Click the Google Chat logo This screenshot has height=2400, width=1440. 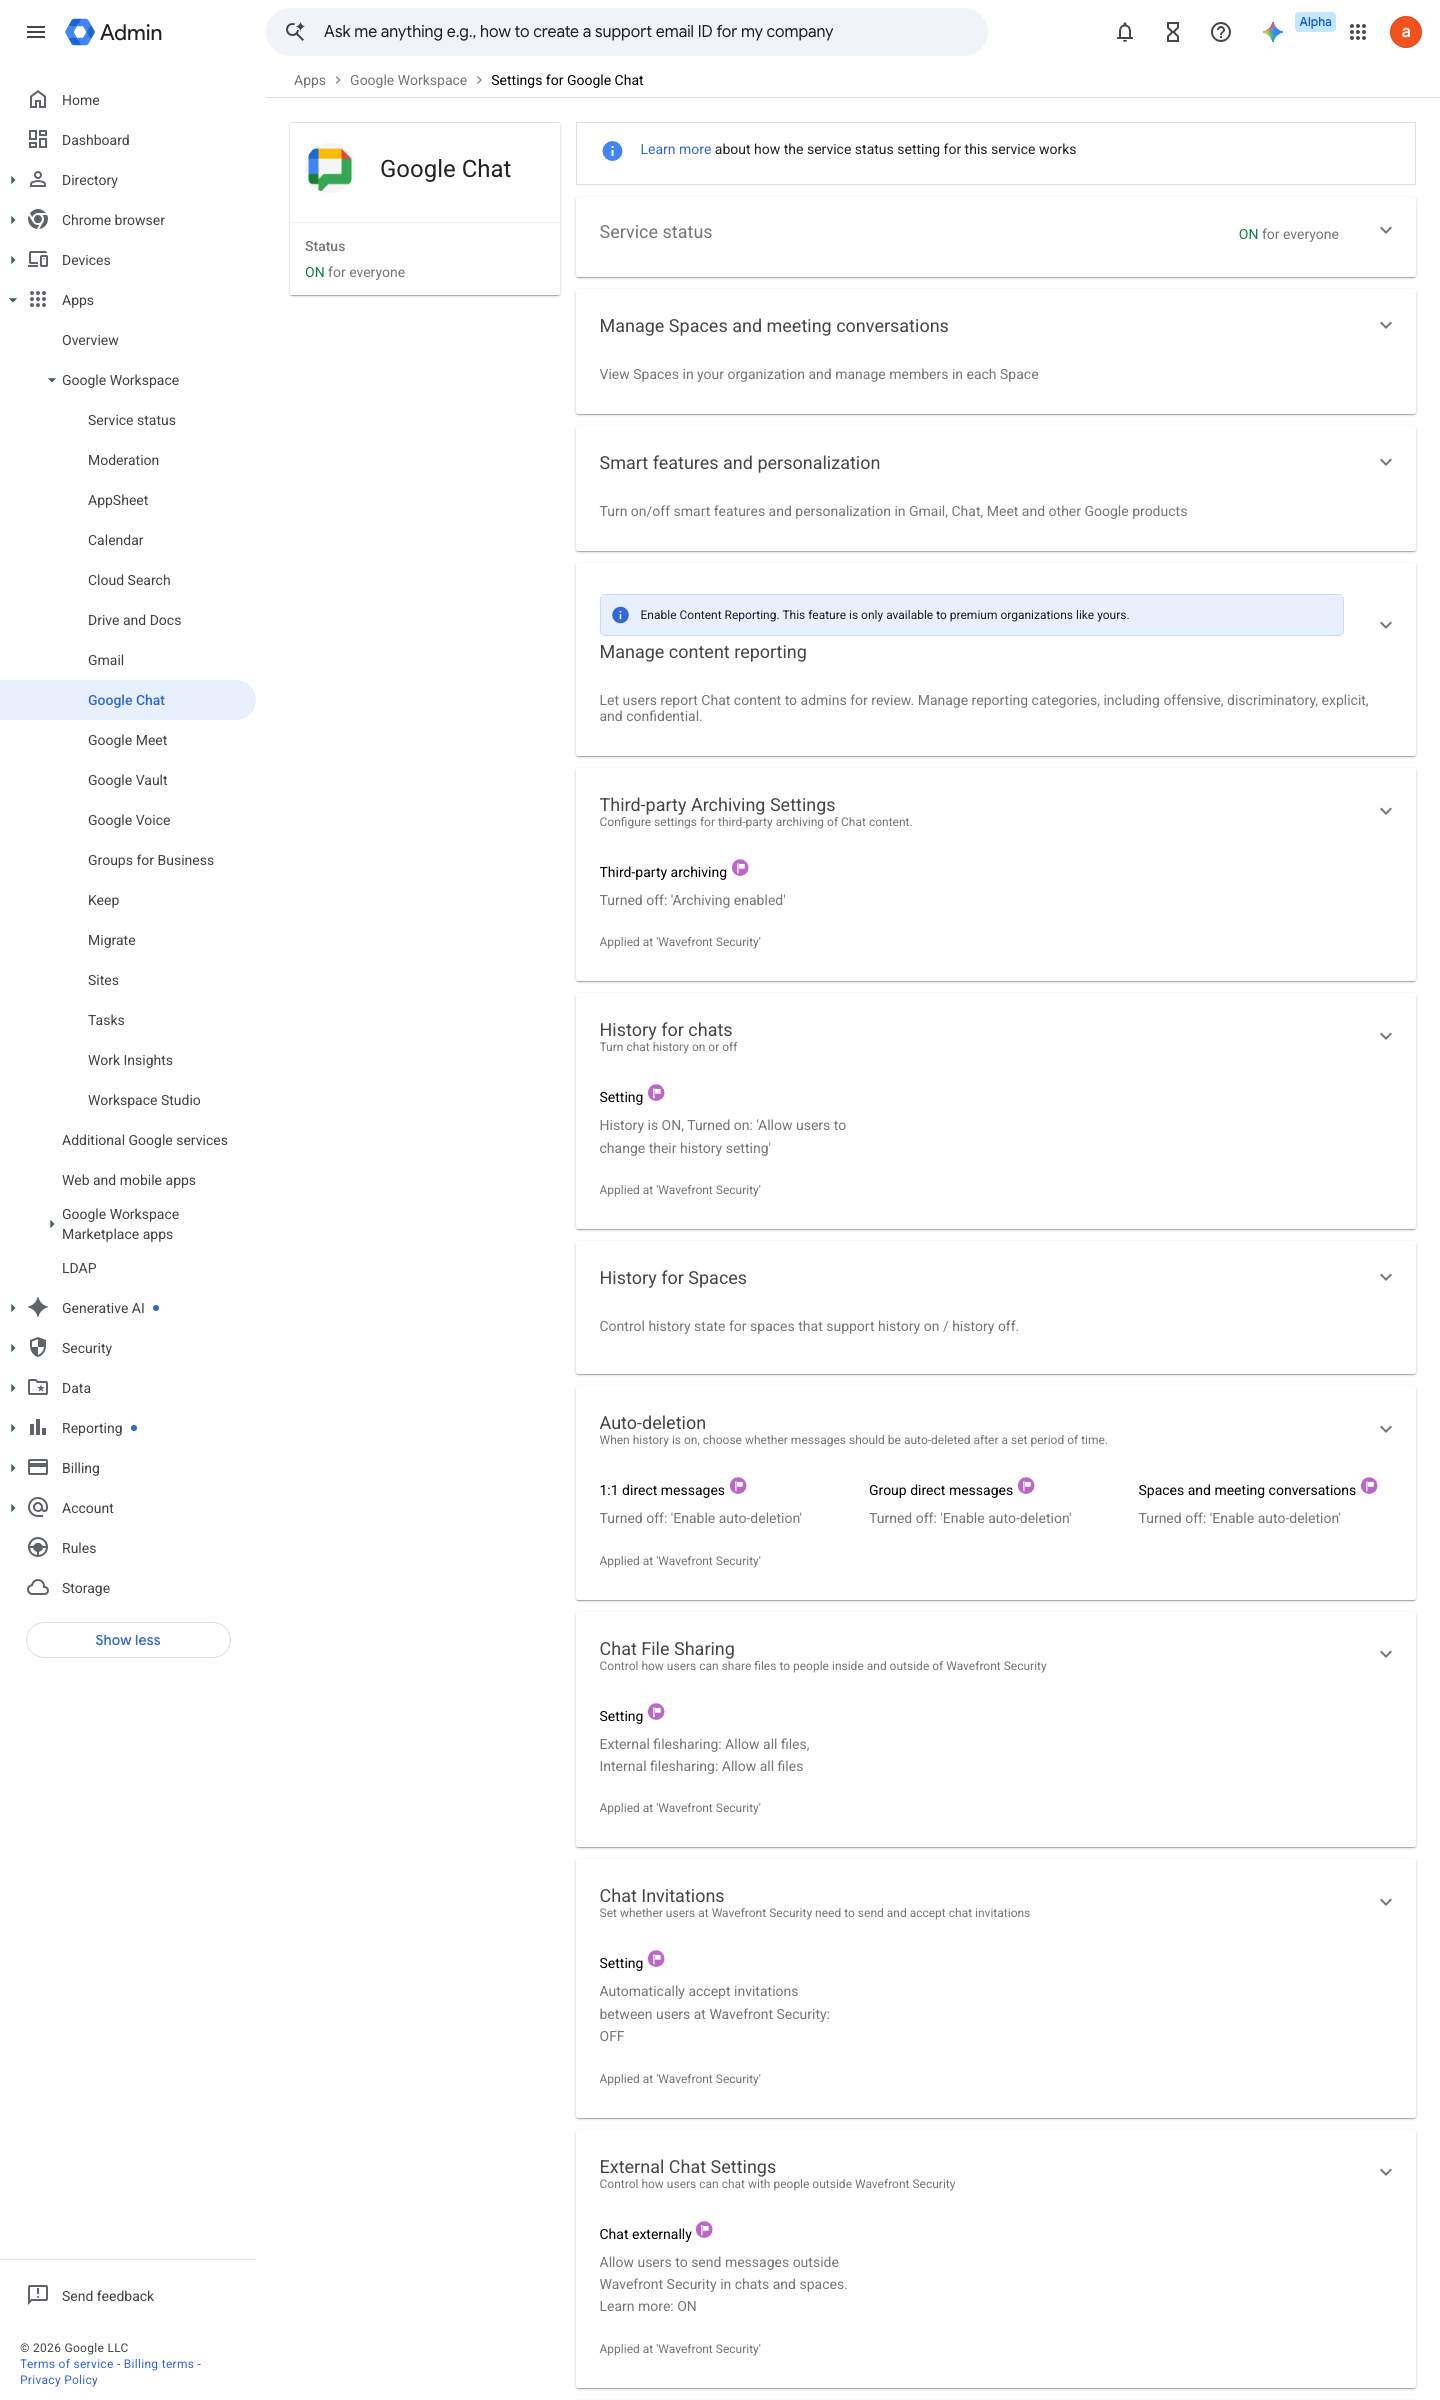click(330, 169)
